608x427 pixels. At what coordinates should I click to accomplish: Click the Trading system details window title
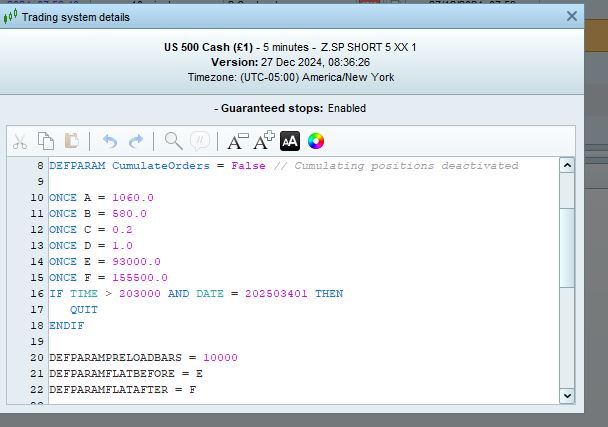[76, 17]
